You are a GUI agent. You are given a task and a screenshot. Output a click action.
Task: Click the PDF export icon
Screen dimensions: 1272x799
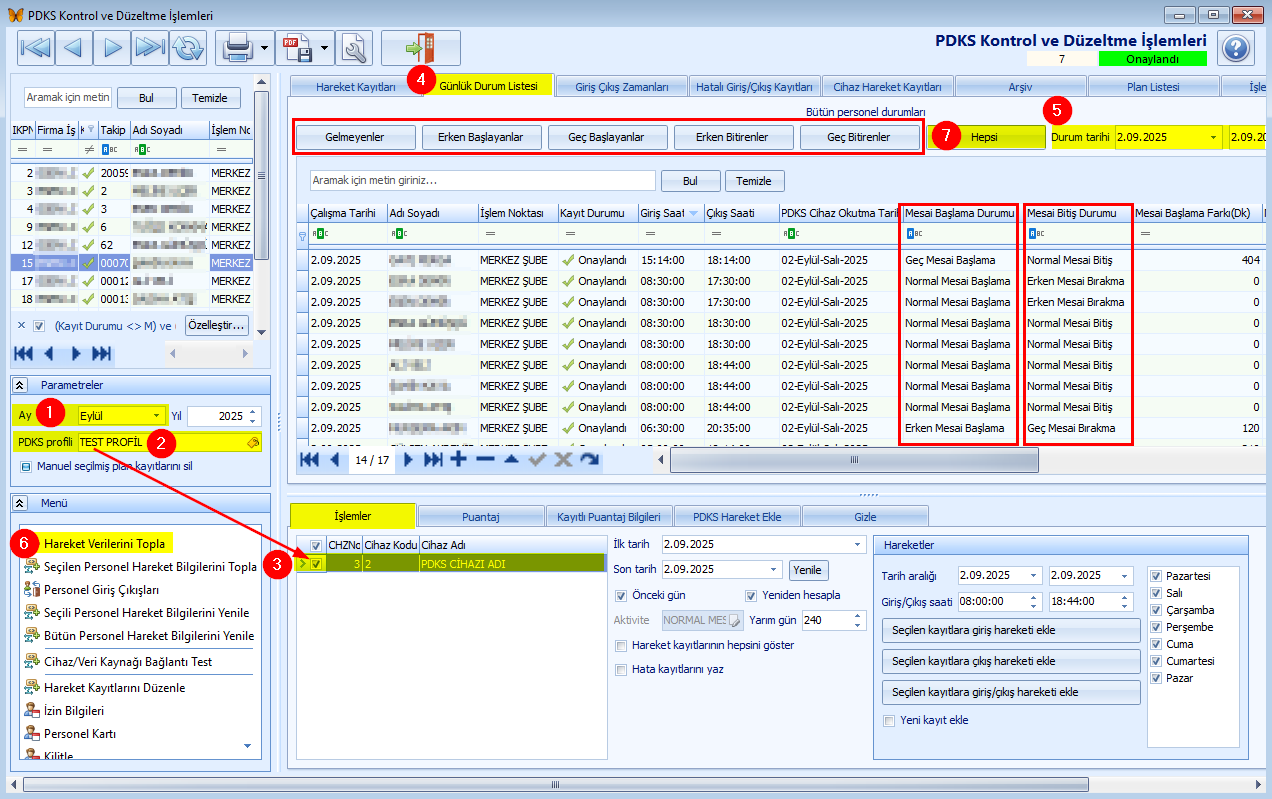coord(295,47)
